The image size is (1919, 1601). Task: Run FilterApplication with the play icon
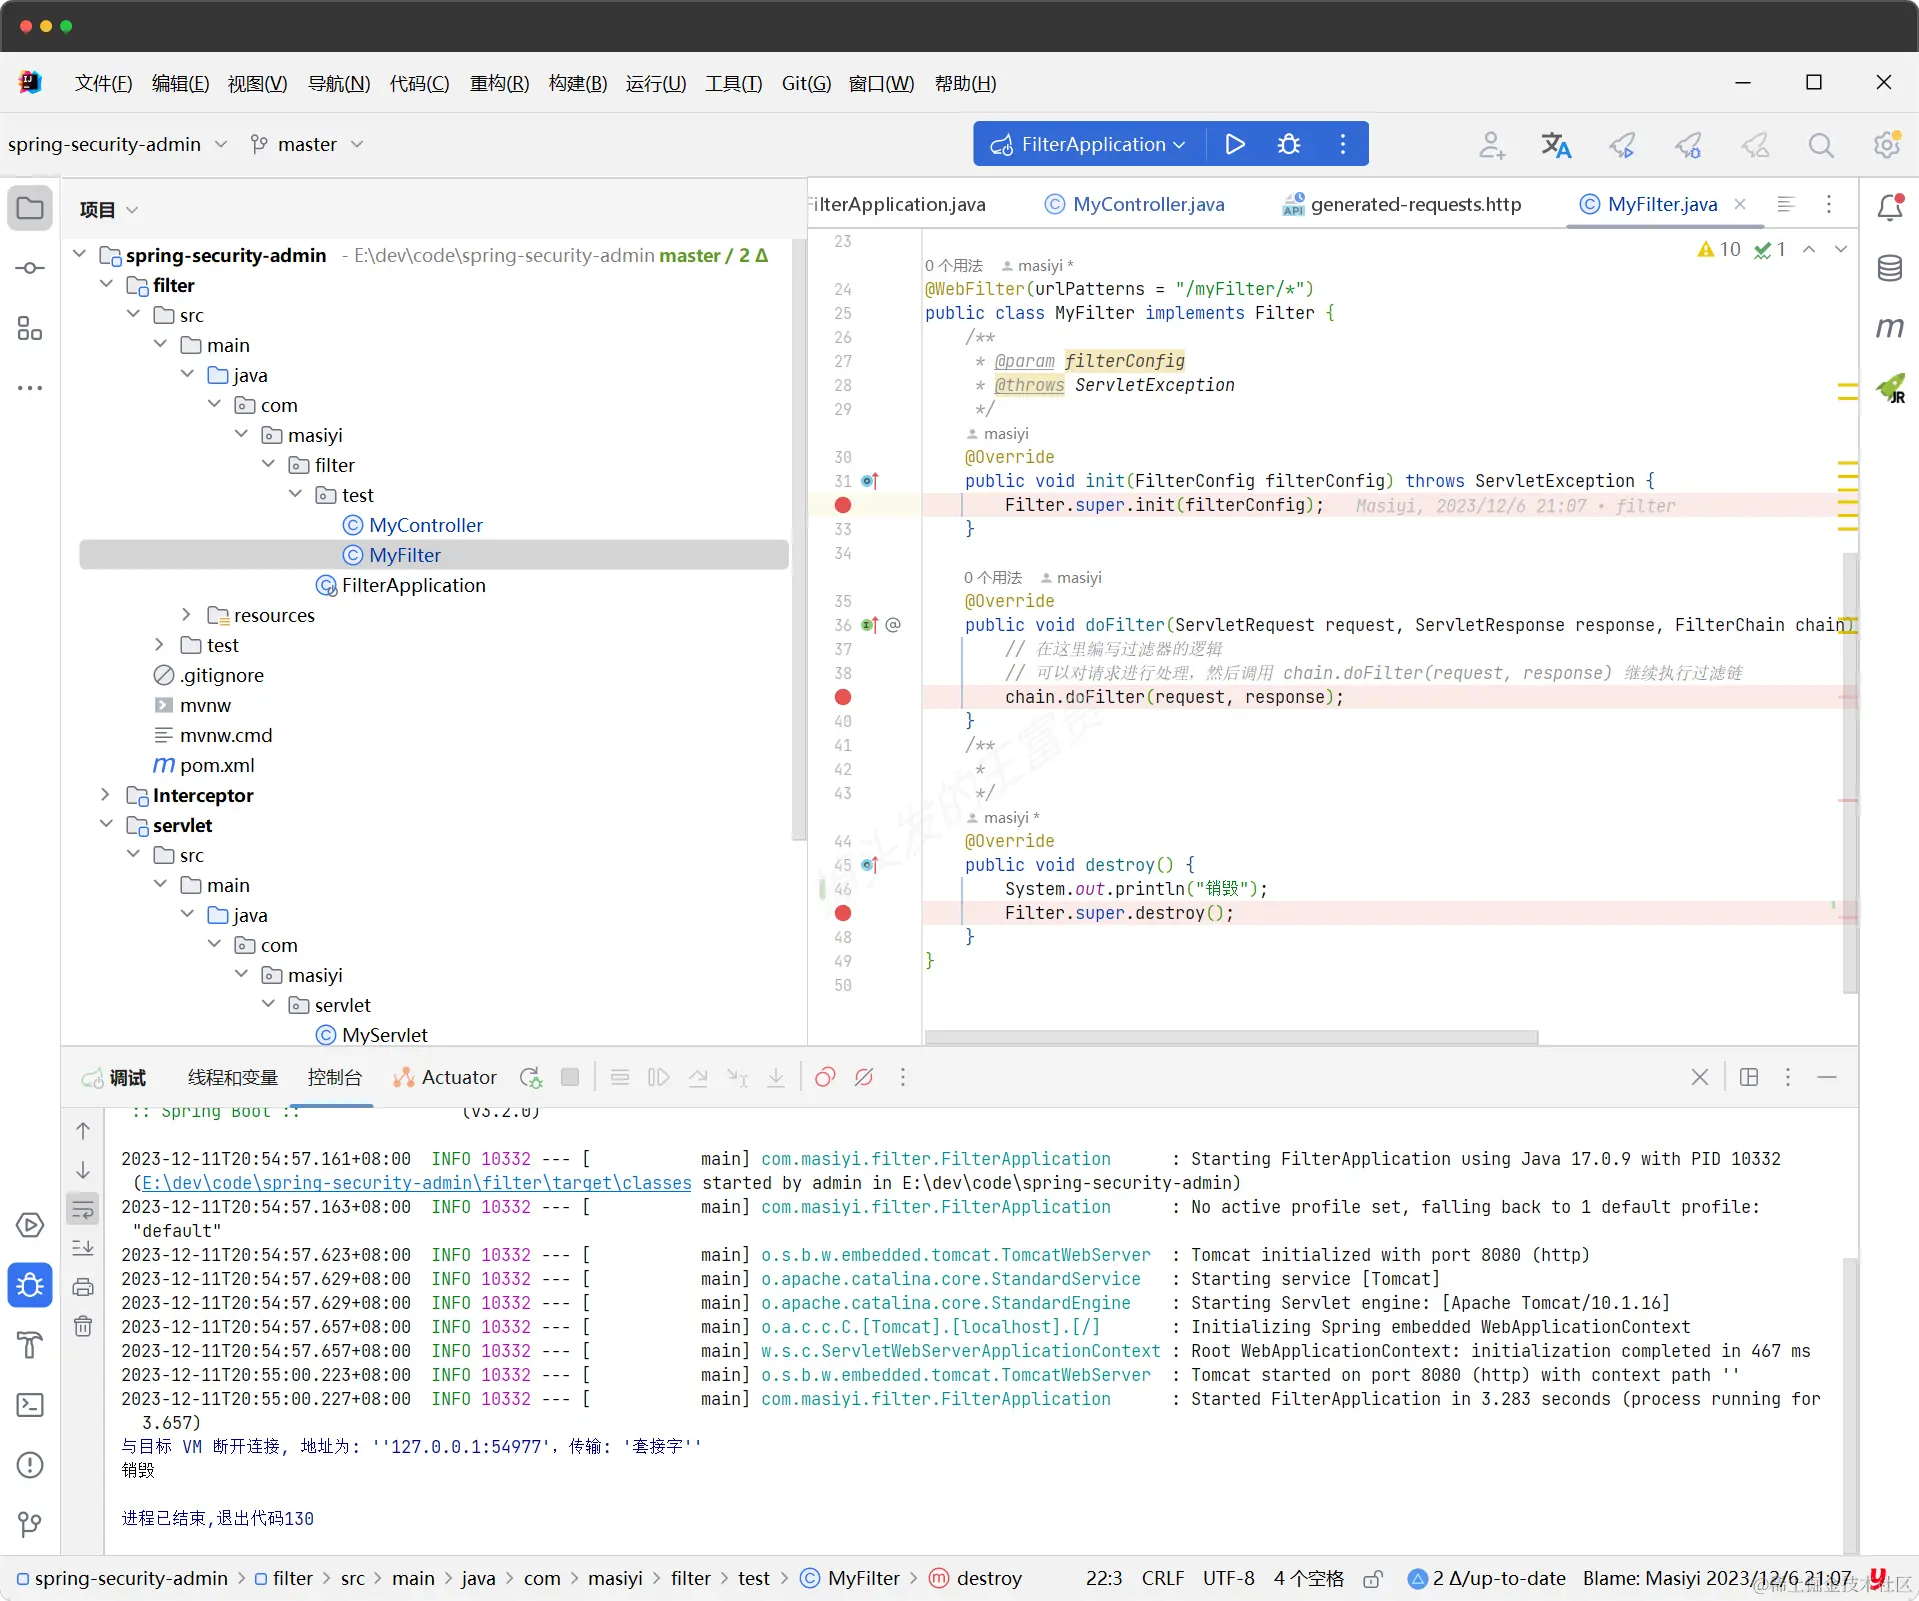[1235, 144]
